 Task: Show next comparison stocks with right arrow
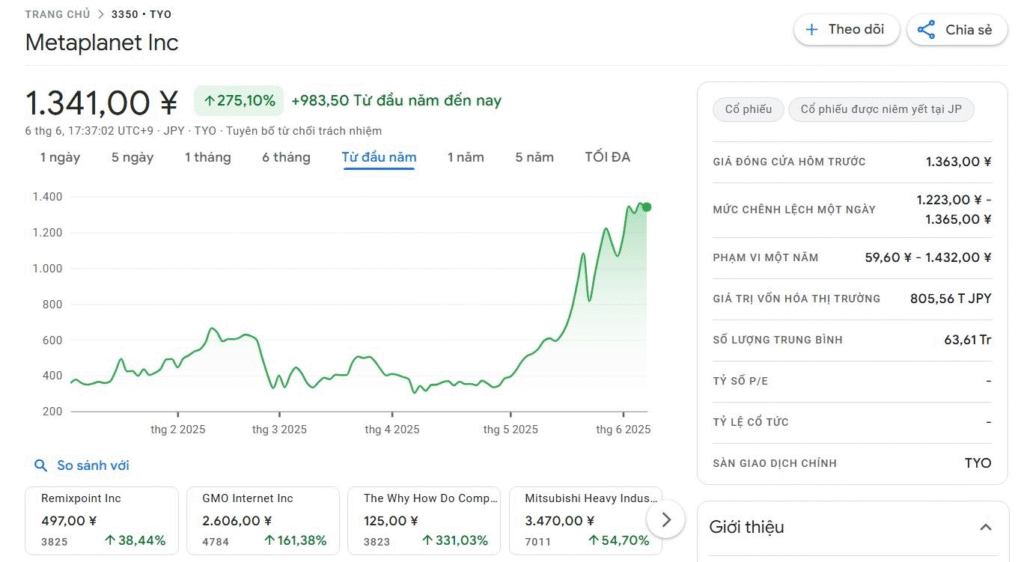pos(665,520)
